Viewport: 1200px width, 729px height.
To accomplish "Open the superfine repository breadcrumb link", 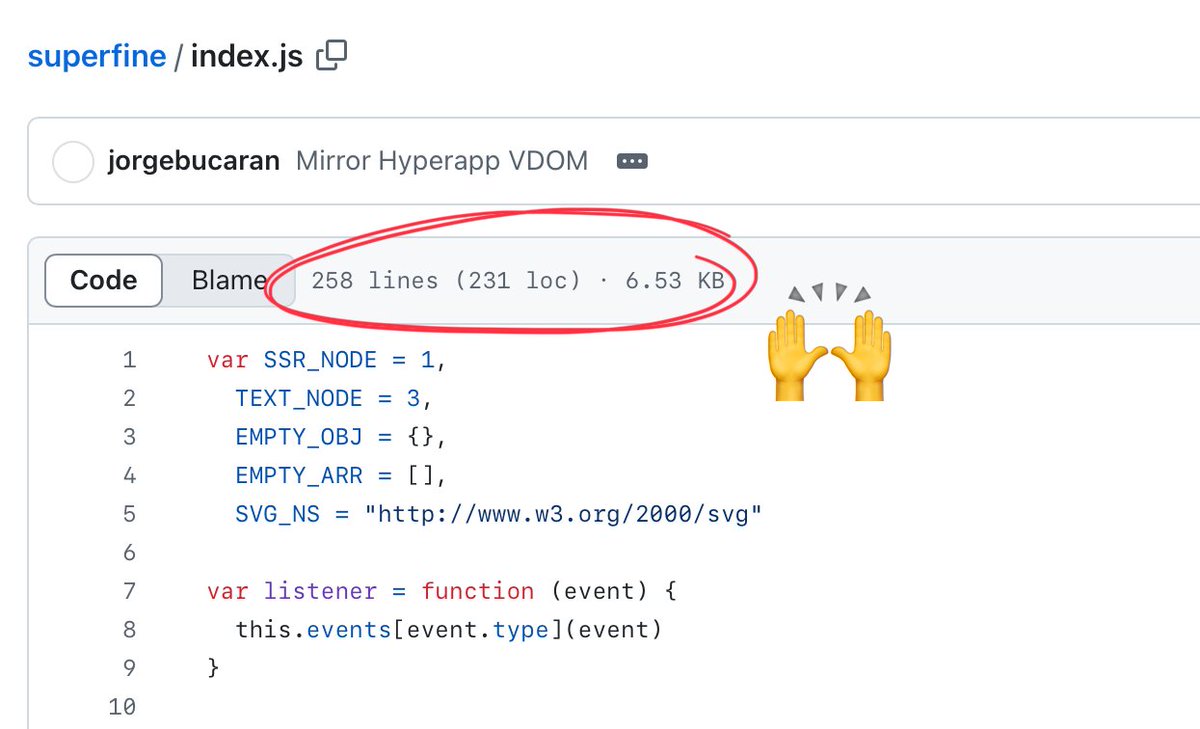I will point(97,56).
